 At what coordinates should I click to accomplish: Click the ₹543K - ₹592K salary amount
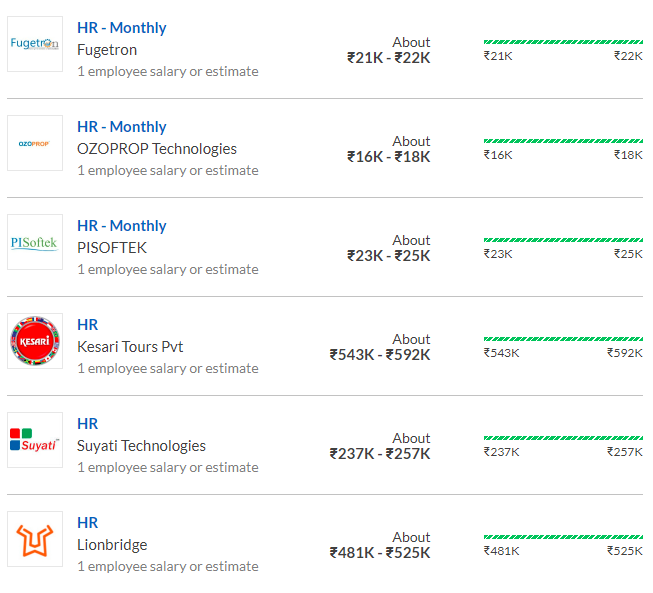(380, 355)
